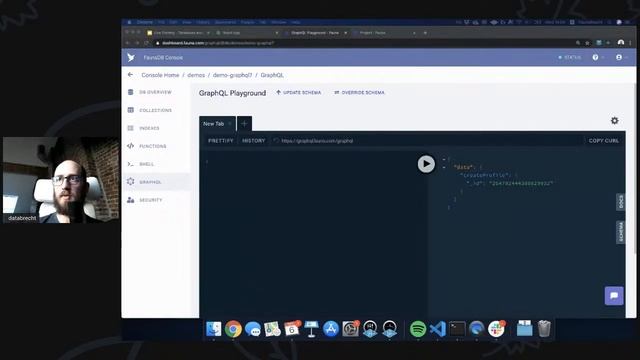
Task: Click Override Schema button
Action: click(x=359, y=93)
